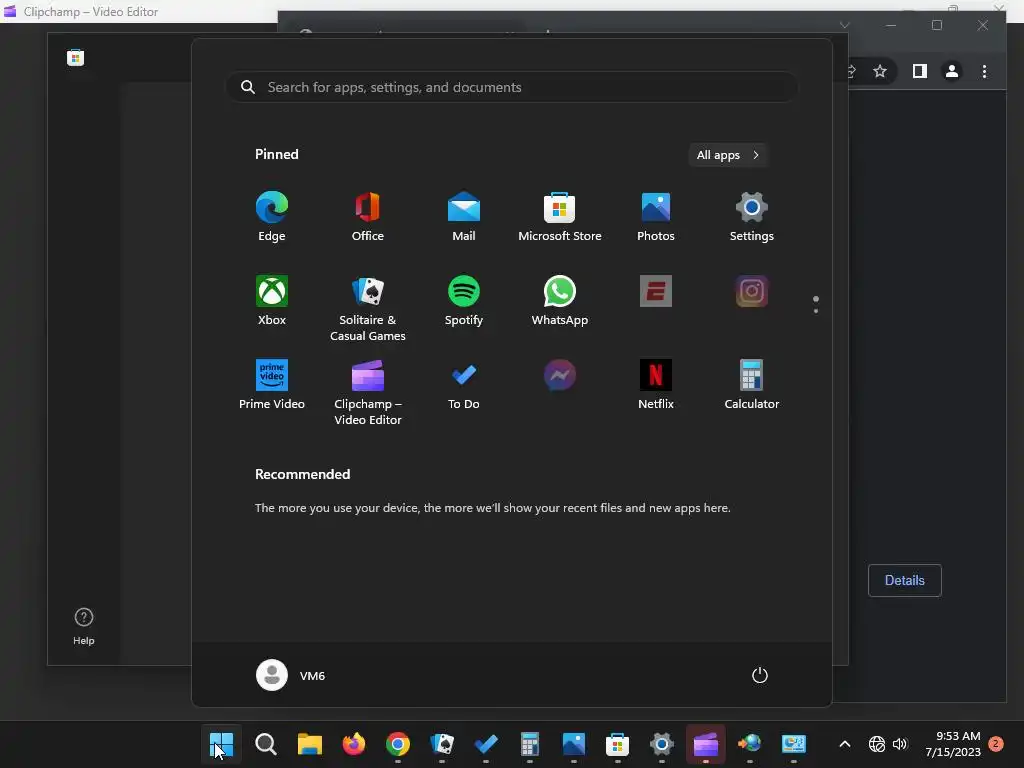
Task: Launch the Office pinned app
Action: (x=368, y=217)
